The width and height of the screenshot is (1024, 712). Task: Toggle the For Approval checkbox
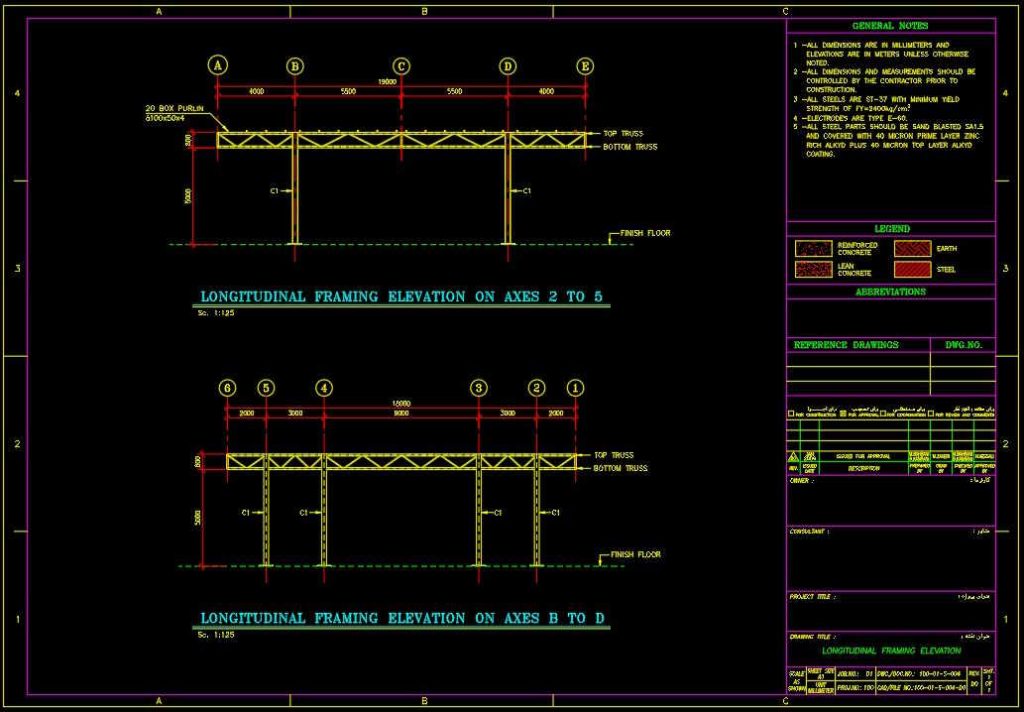tap(842, 413)
